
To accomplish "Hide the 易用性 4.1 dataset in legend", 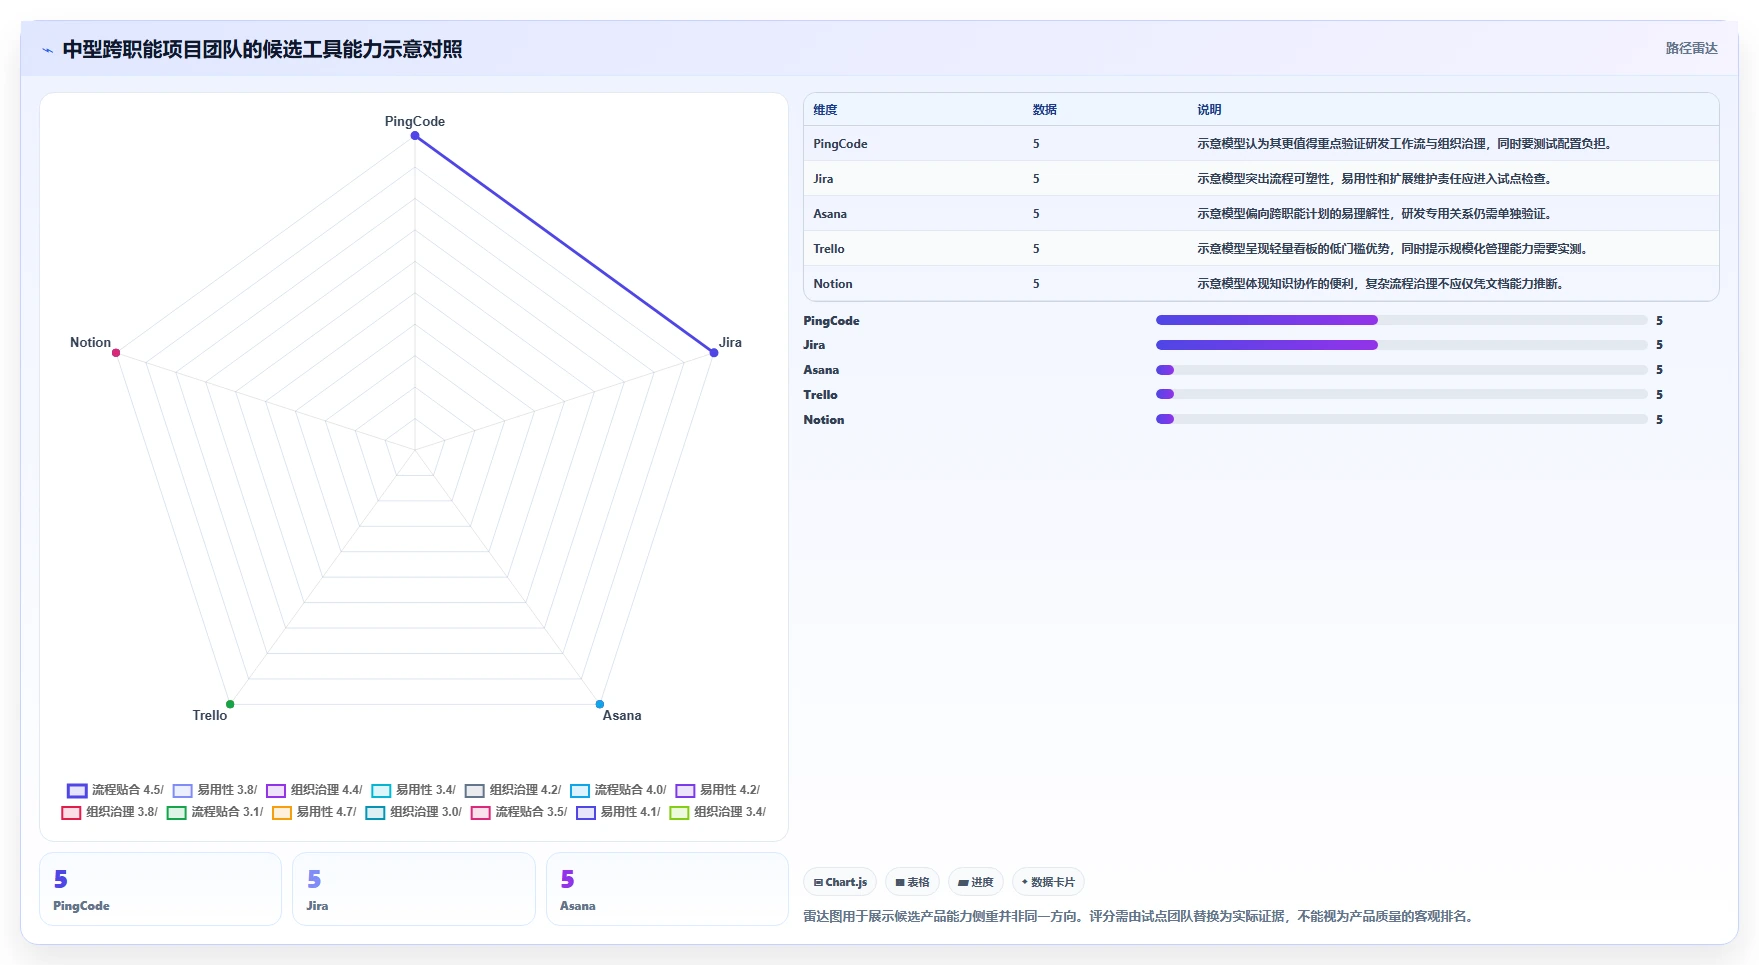I will [x=618, y=812].
